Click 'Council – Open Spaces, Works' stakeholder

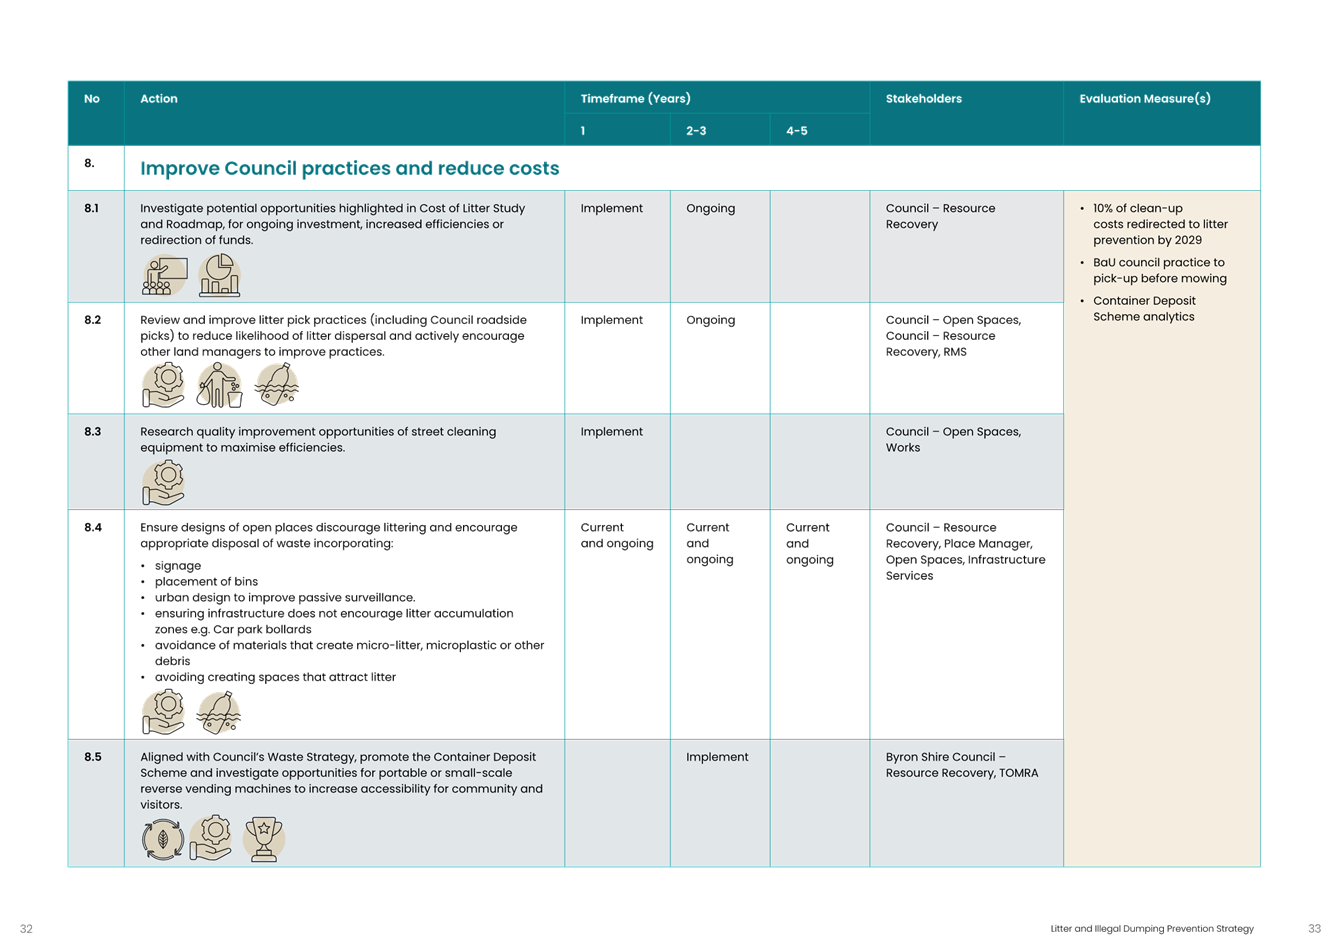click(x=953, y=440)
